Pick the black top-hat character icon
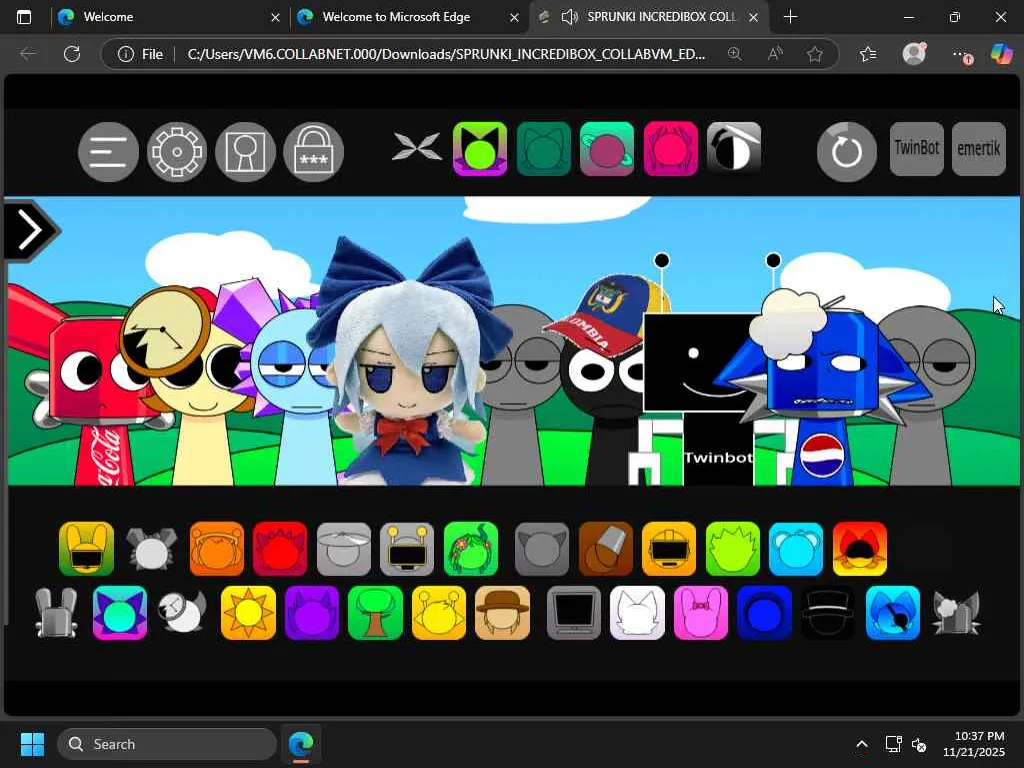1024x768 pixels. coord(828,612)
